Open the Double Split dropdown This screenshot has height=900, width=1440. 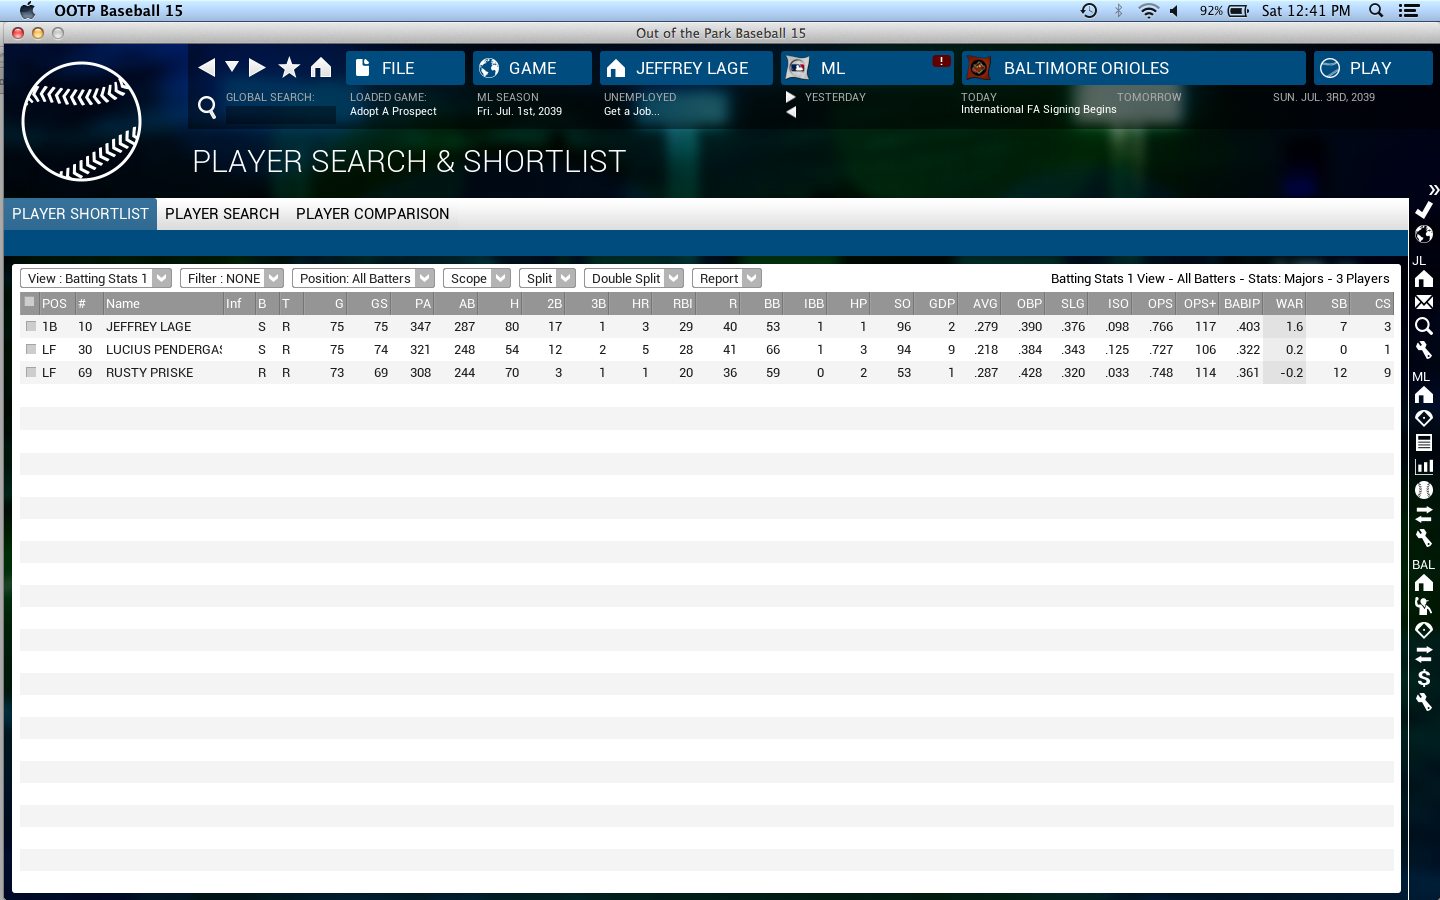634,278
